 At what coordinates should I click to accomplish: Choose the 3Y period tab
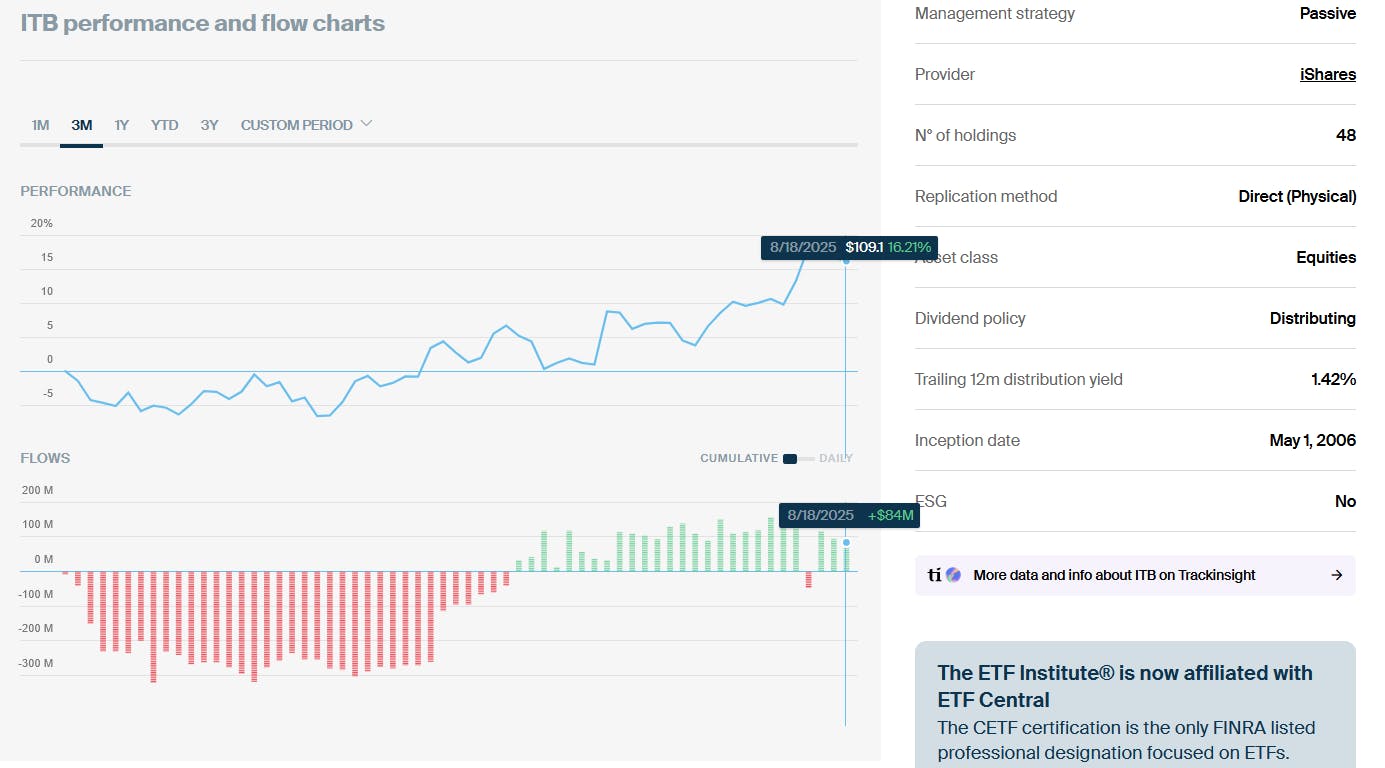209,125
